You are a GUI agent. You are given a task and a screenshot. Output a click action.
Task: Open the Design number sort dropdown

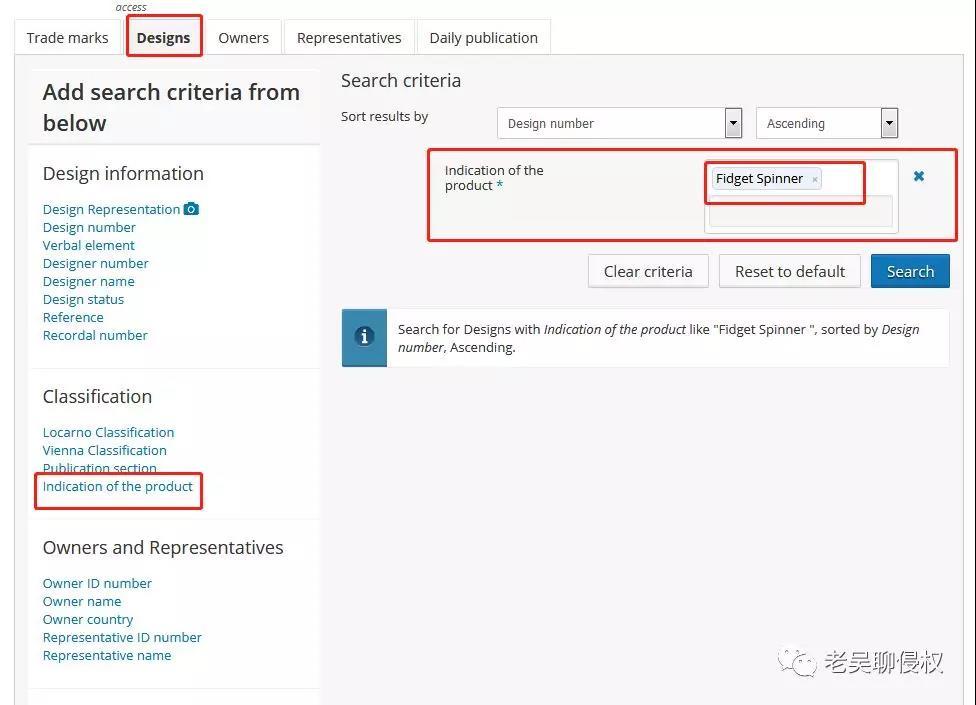[733, 124]
